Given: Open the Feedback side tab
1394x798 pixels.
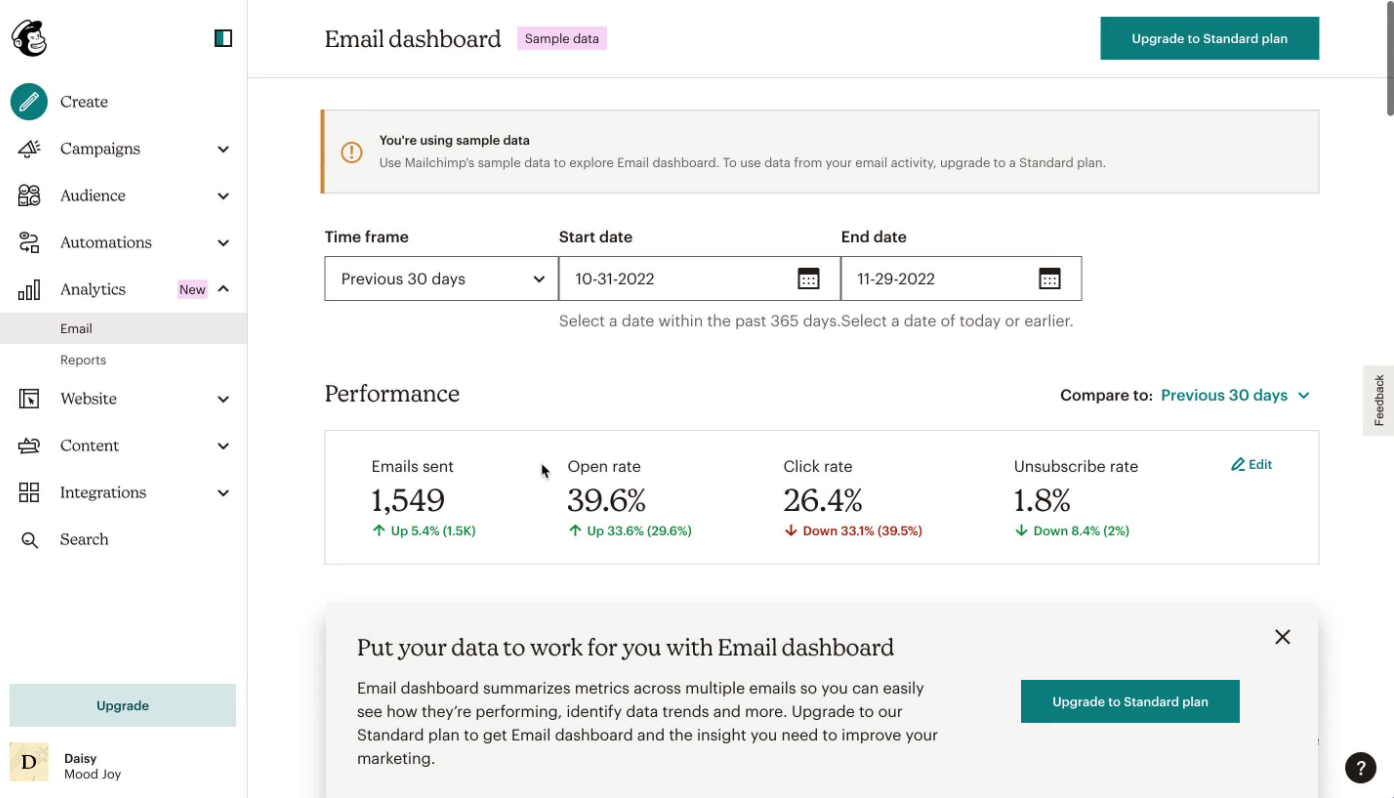Looking at the screenshot, I should (1379, 400).
